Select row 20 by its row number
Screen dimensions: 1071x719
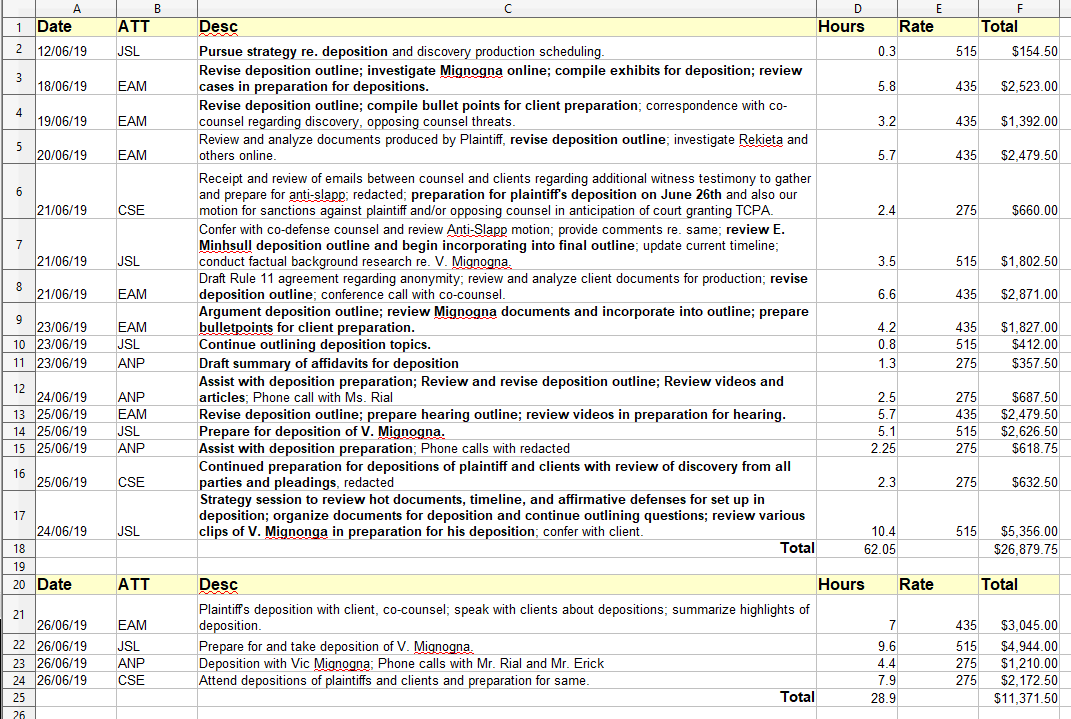tap(18, 584)
